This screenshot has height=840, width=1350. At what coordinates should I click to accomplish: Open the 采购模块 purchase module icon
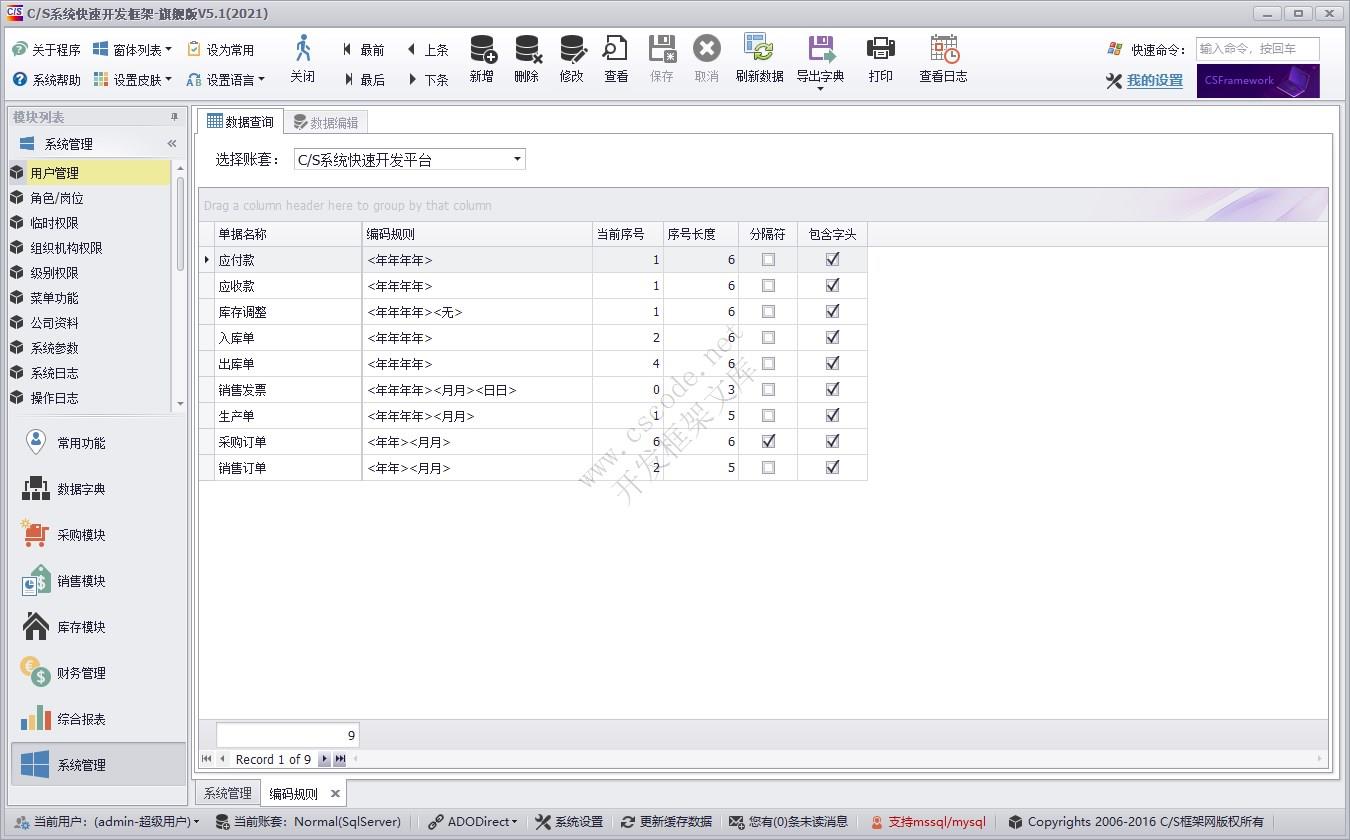click(36, 534)
